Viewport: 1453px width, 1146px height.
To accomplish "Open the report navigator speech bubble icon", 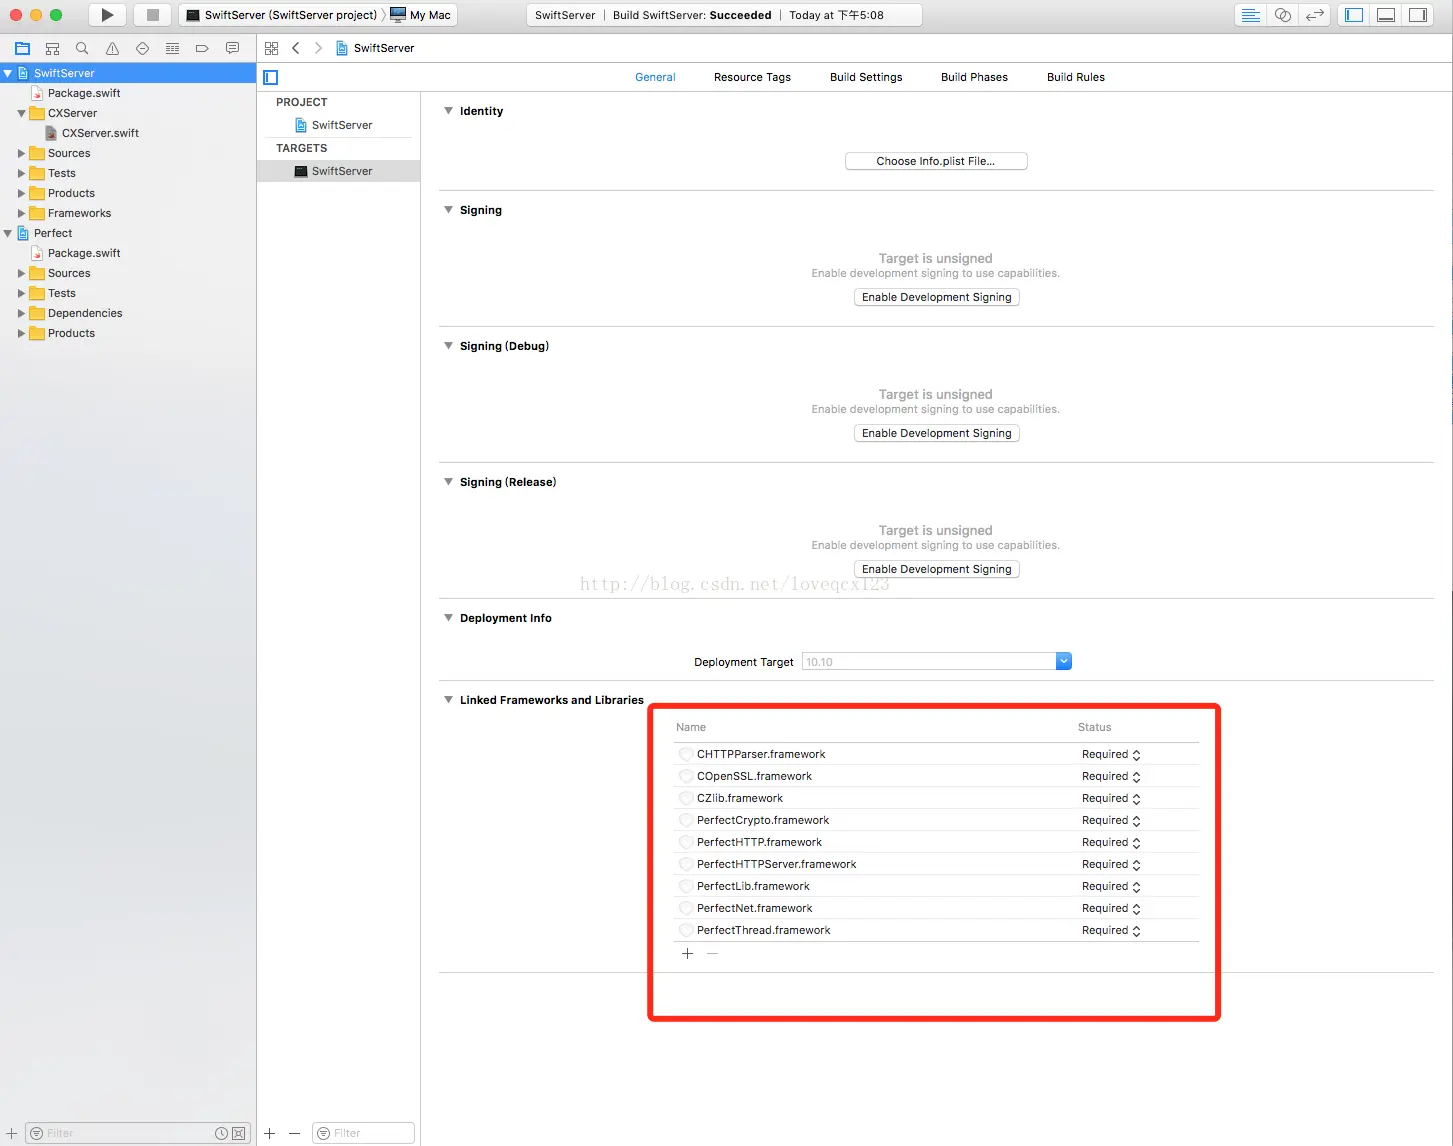I will click(x=232, y=48).
